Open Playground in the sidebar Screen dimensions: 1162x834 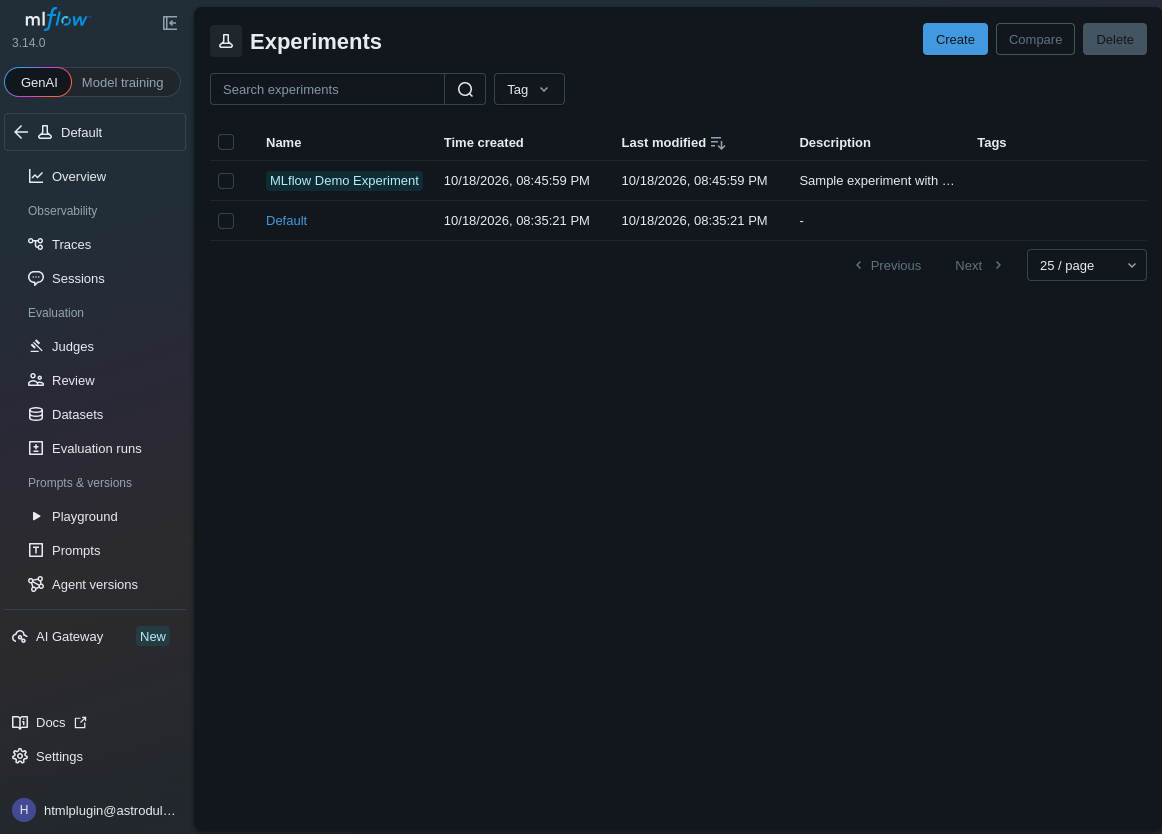coord(95,516)
